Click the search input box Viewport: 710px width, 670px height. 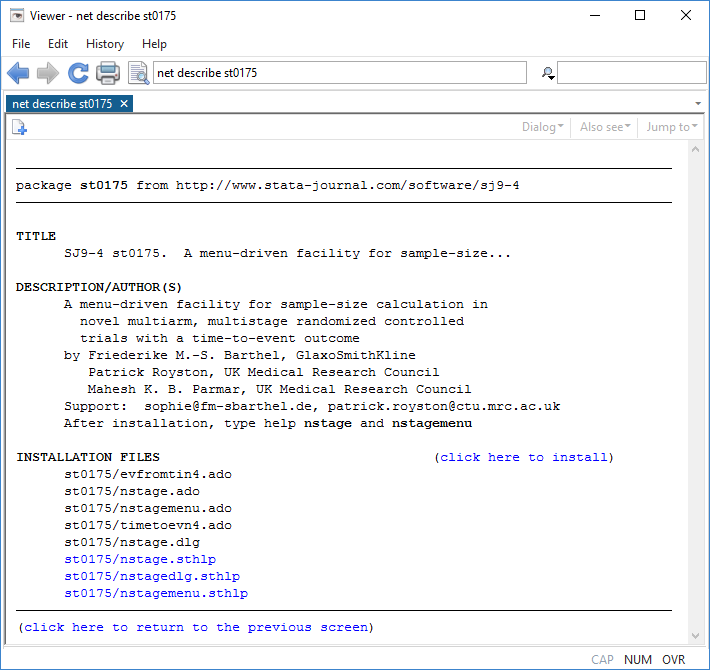pyautogui.click(x=632, y=73)
